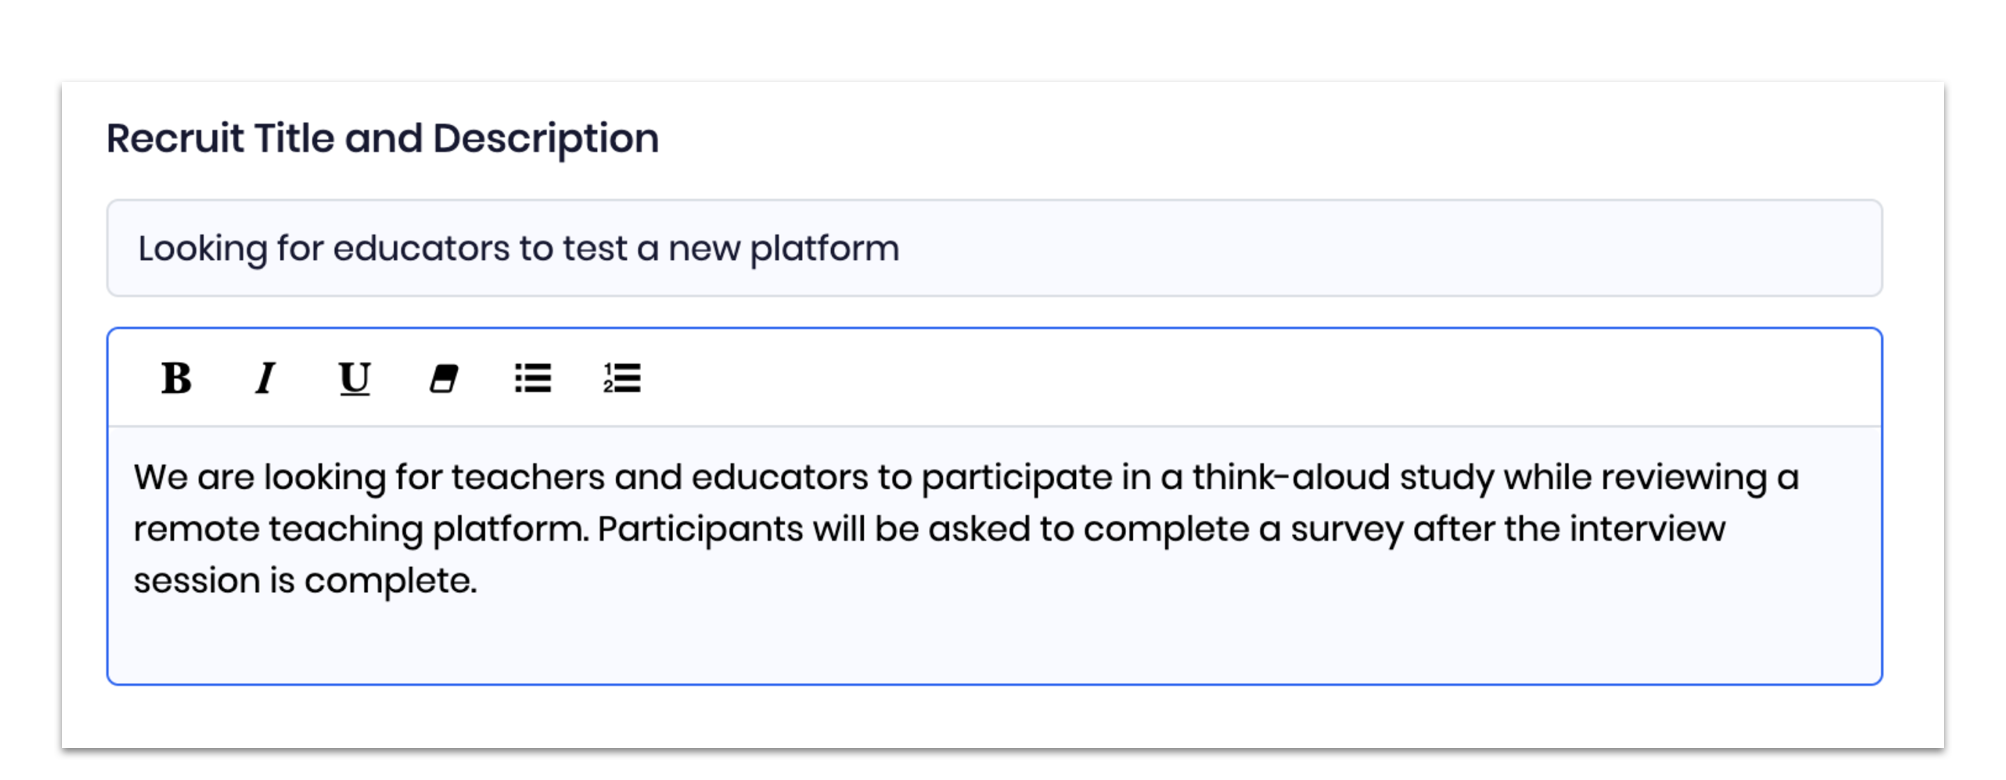Click the "Recruit Title and Description" heading
Viewport: 2006px width, 780px height.
382,138
